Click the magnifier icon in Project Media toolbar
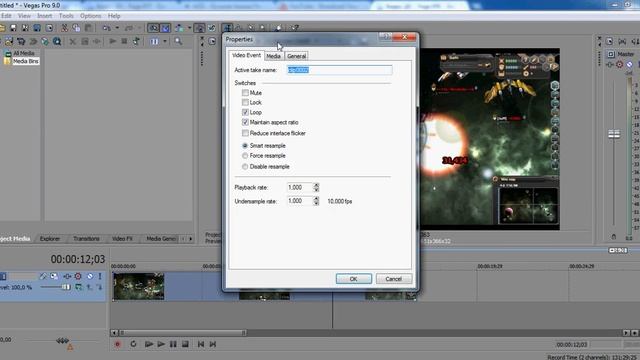 coord(178,41)
